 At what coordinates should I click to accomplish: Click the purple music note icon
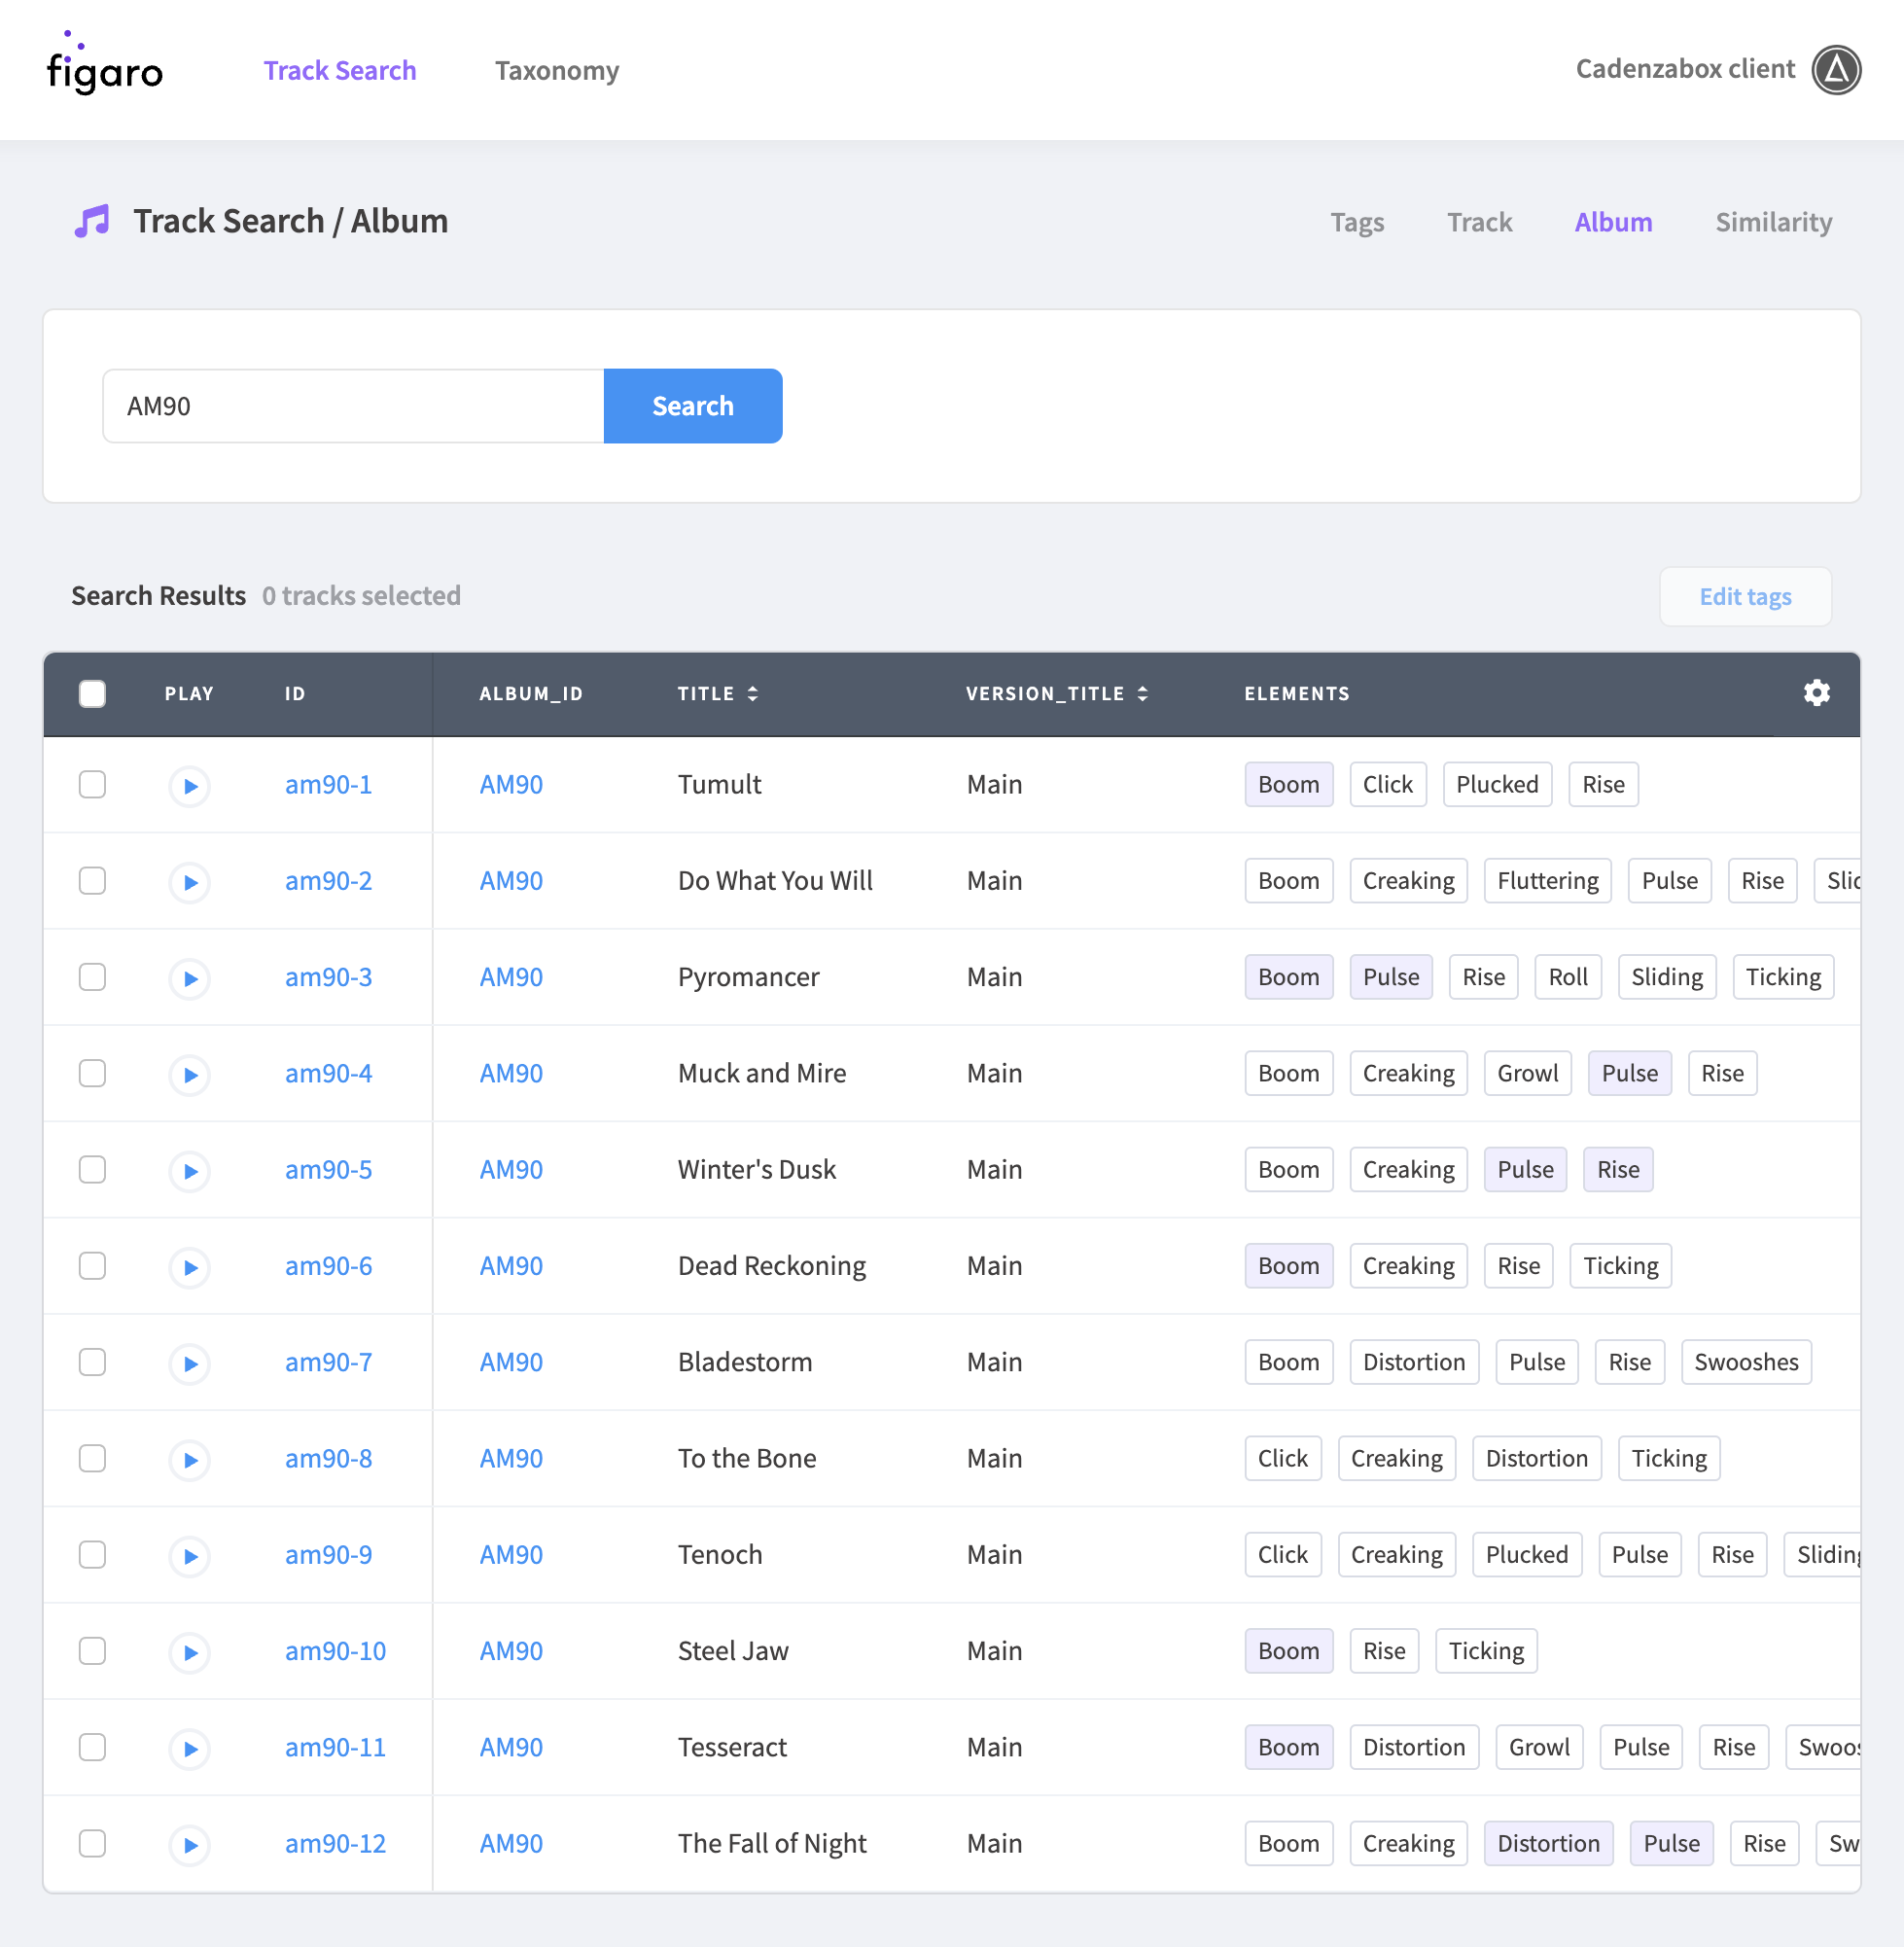click(x=92, y=221)
